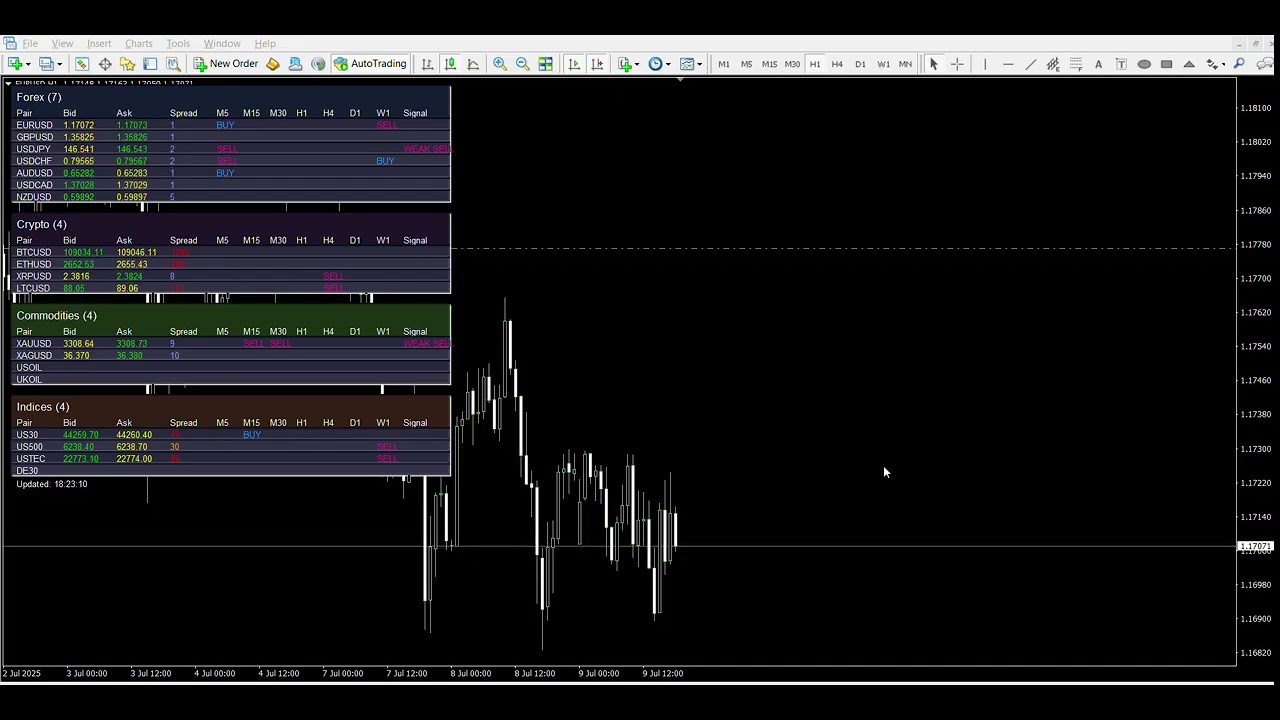Image resolution: width=1280 pixels, height=720 pixels.
Task: Switch to the D1 timeframe
Action: (860, 64)
